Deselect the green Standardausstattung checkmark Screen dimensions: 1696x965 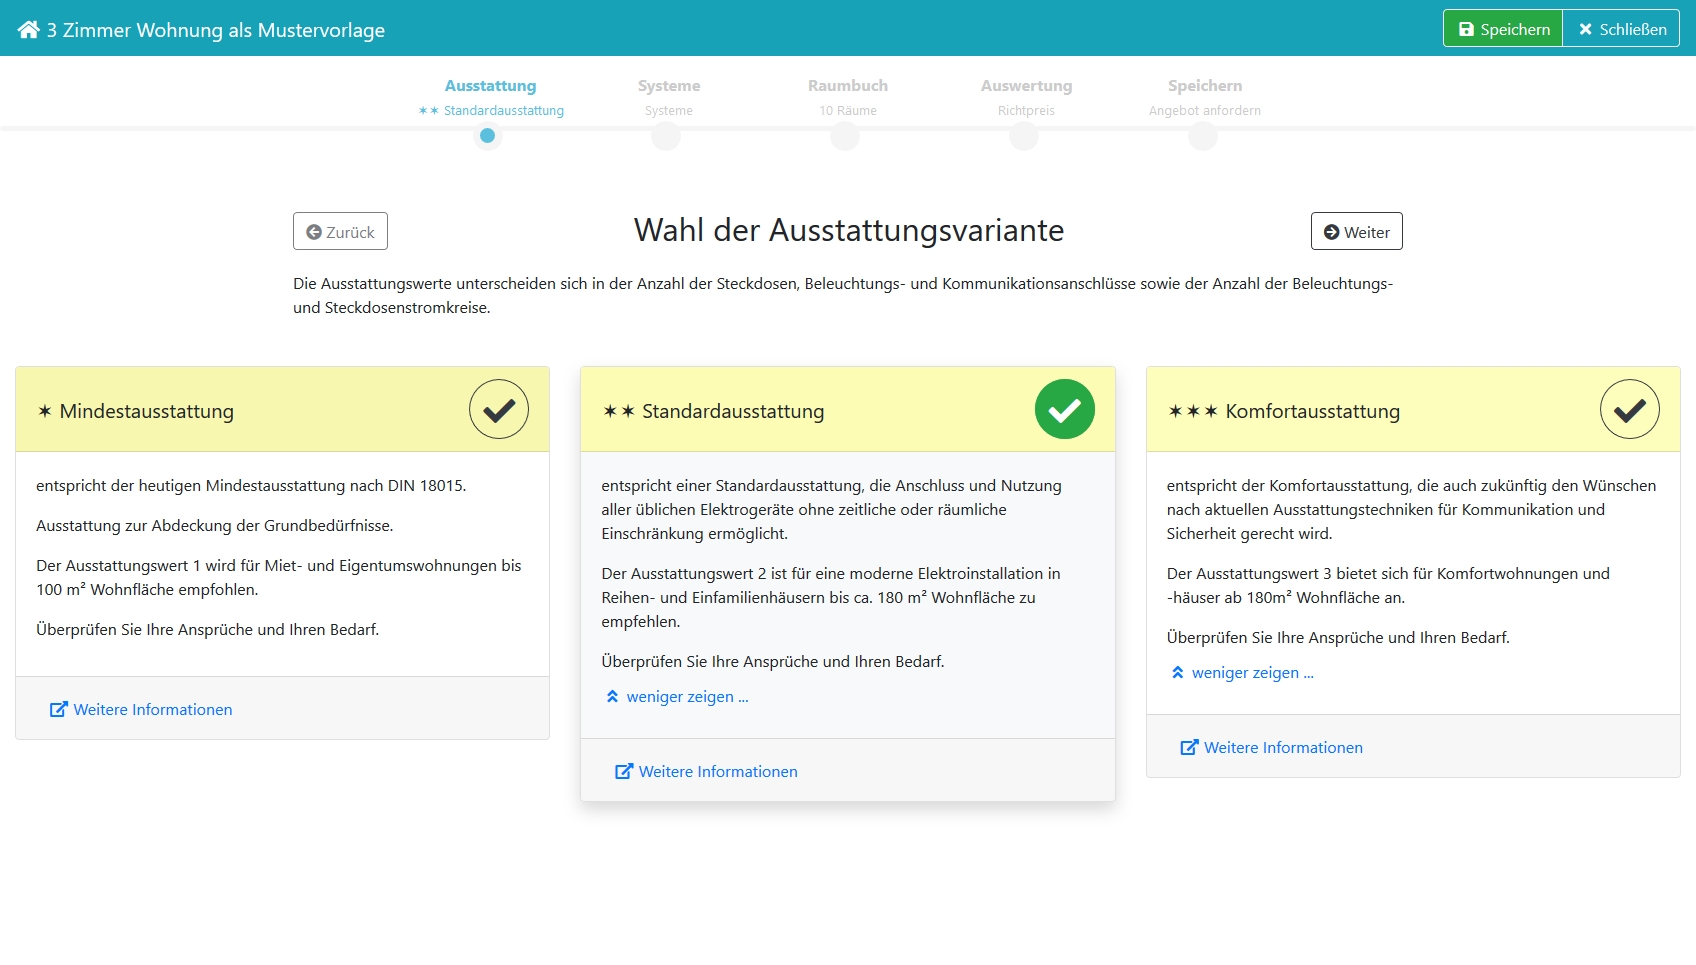click(x=1065, y=408)
